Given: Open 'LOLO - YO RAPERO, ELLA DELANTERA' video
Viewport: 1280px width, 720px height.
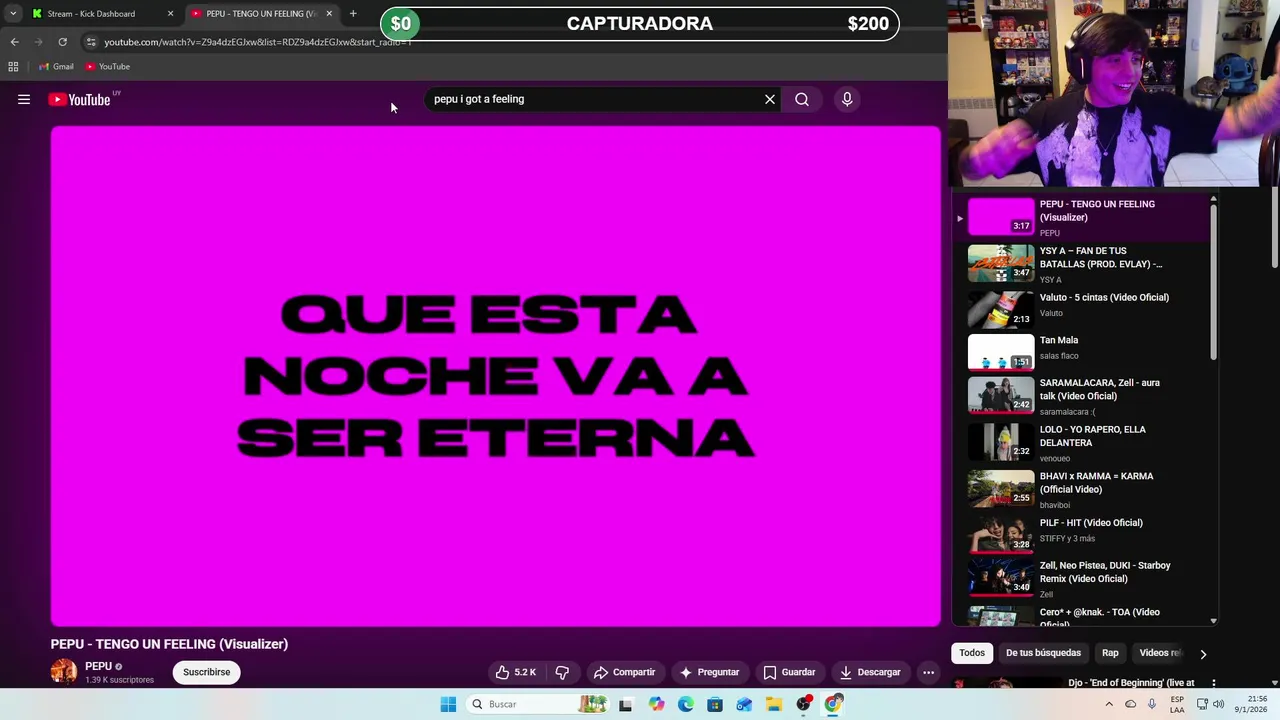Looking at the screenshot, I should coord(1083,442).
